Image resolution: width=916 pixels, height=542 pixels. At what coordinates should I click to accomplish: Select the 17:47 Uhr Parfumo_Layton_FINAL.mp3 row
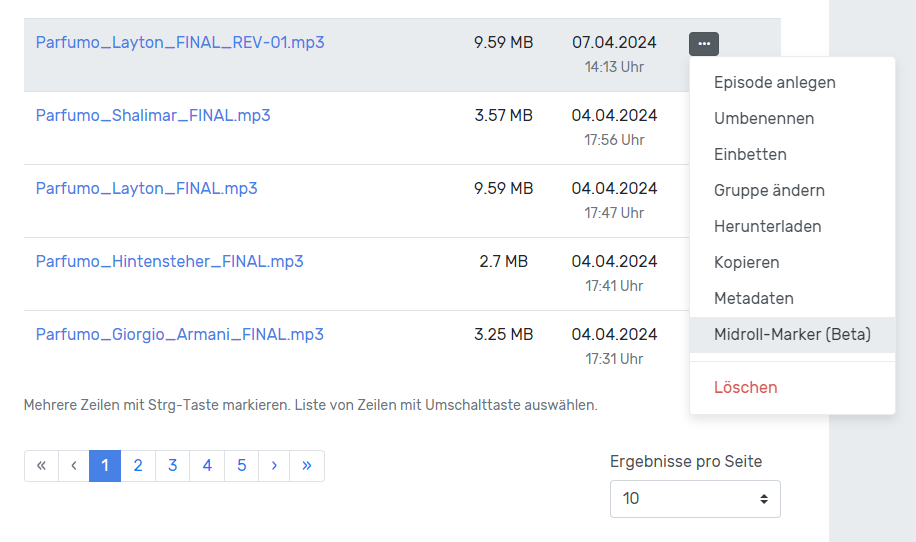(x=400, y=201)
